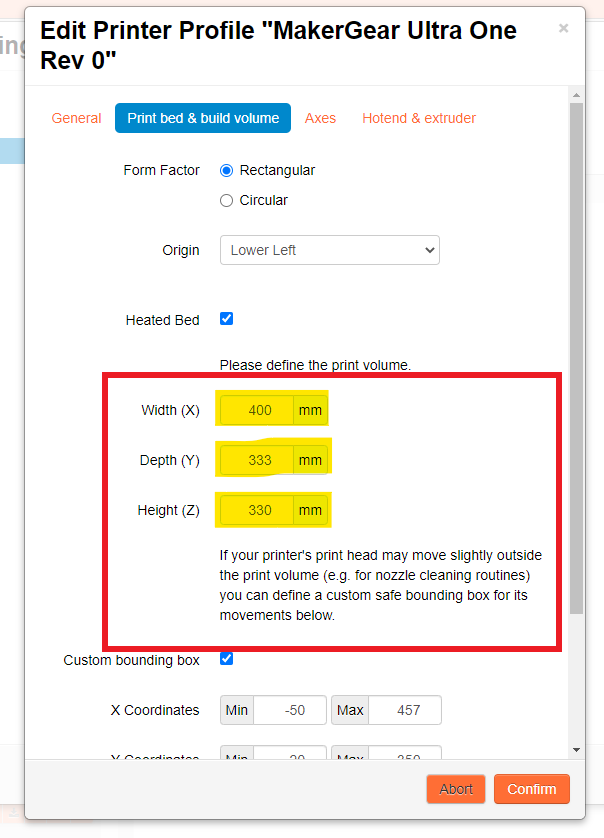
Task: Go to the Hotend & extruder tab
Action: coord(419,118)
